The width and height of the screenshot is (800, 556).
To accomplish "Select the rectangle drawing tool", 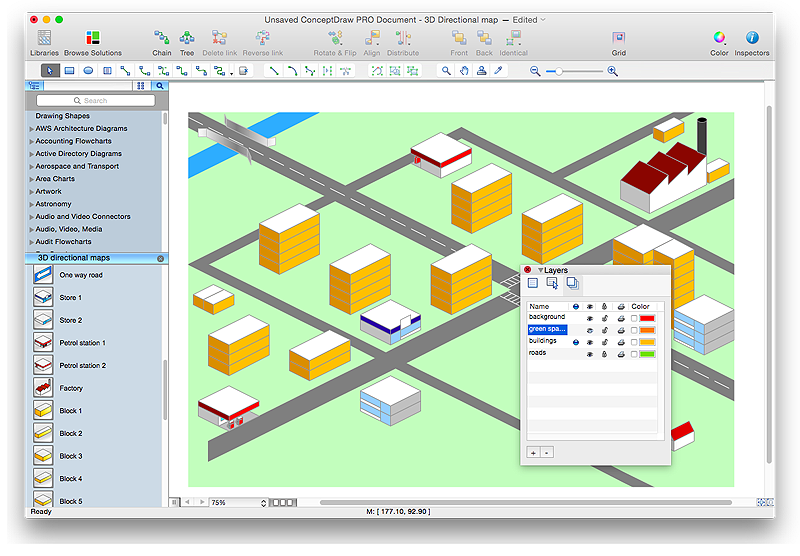I will click(x=69, y=71).
